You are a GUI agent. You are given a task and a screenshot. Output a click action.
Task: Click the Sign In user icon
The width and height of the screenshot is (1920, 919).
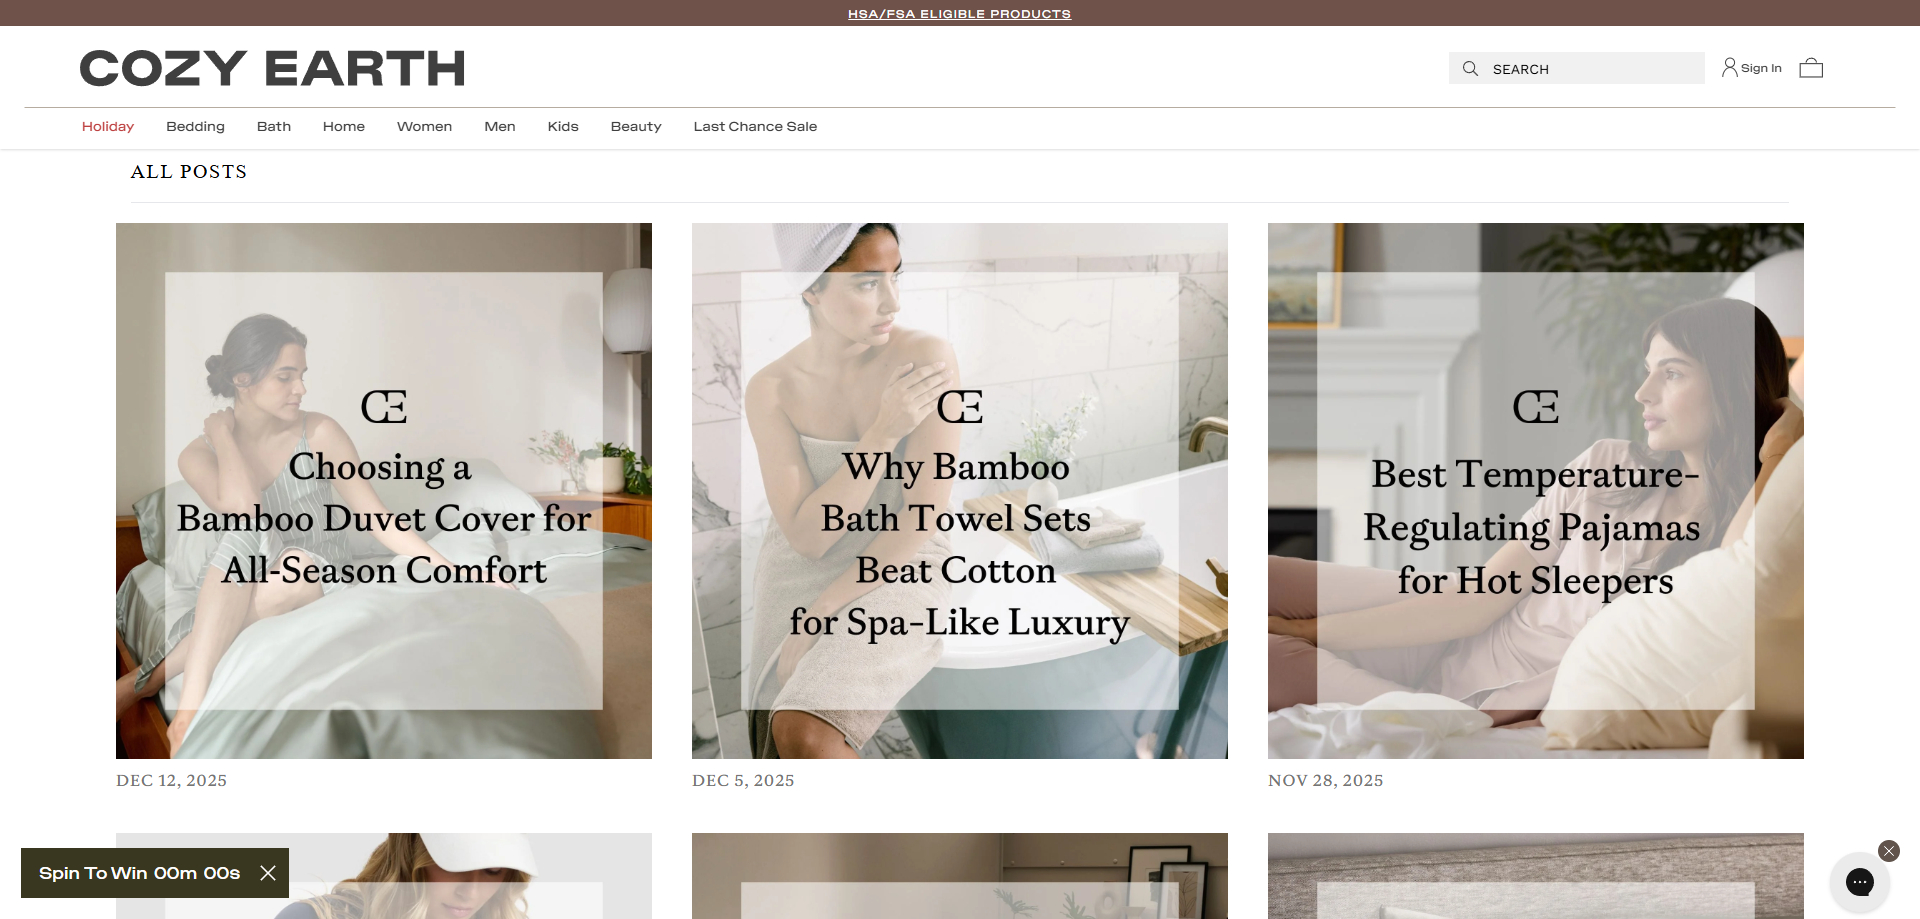pos(1729,67)
